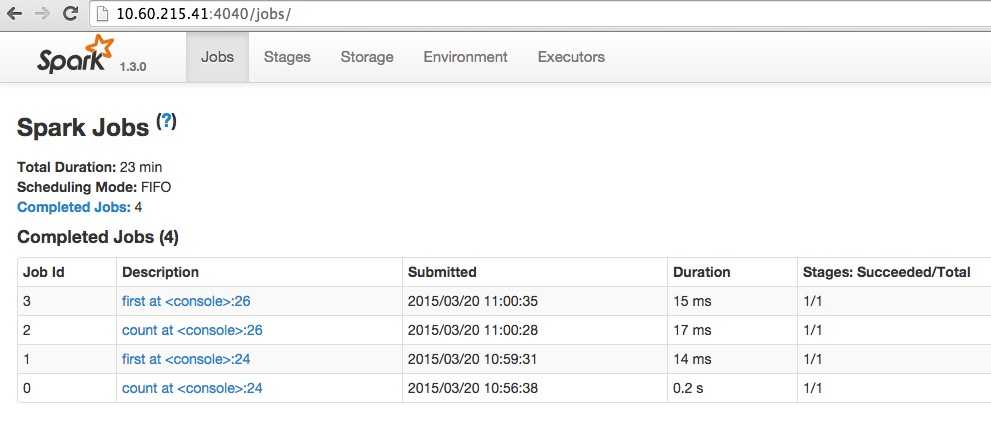This screenshot has height=447, width=991.
Task: Open job 1 first at <console>:24
Action: tap(186, 359)
